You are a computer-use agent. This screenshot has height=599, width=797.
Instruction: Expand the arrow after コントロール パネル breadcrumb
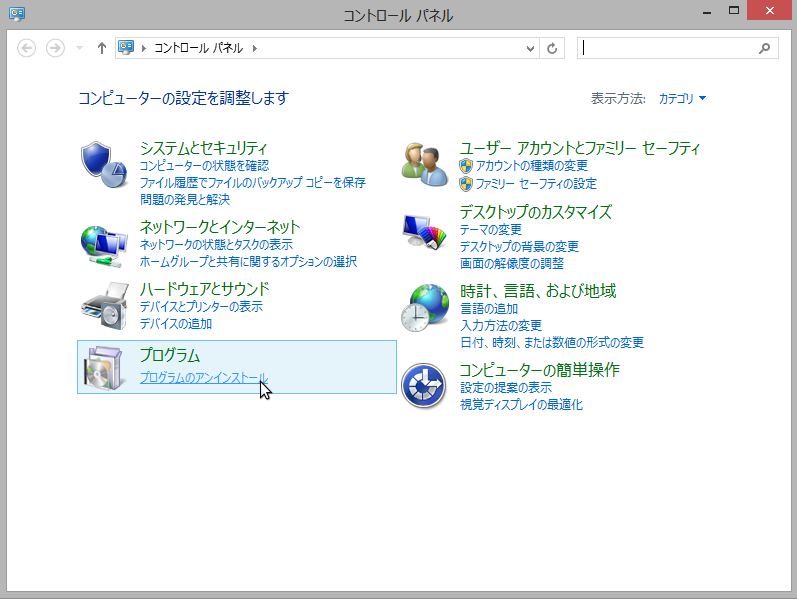pos(255,48)
